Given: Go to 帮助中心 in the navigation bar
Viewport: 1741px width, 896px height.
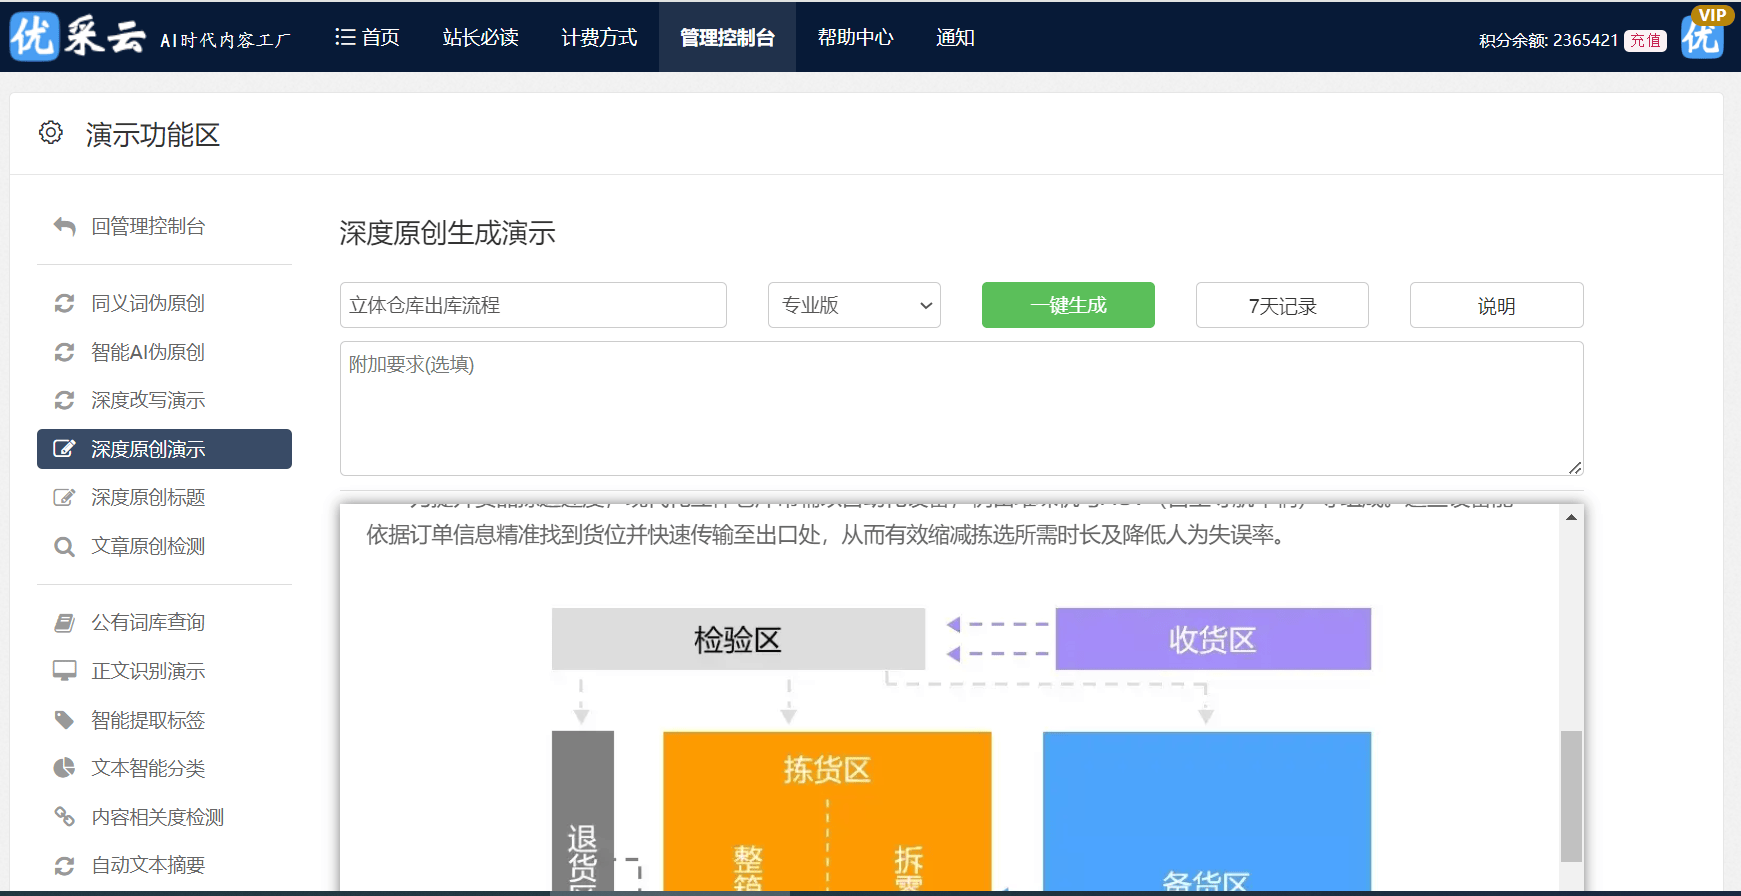Looking at the screenshot, I should pyautogui.click(x=855, y=38).
